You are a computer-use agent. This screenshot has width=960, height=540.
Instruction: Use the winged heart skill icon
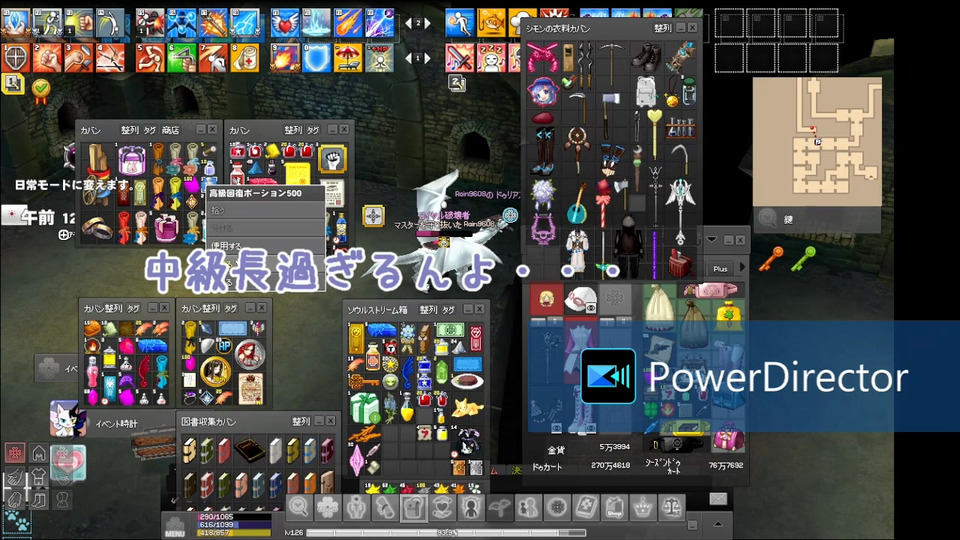[284, 23]
